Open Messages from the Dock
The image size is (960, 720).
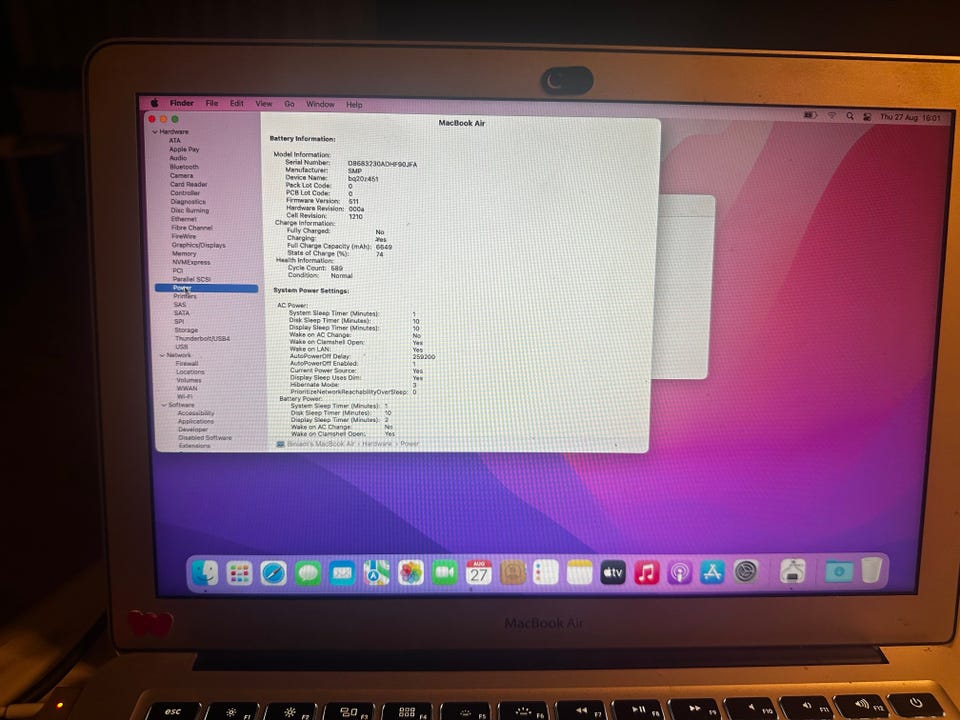click(x=307, y=574)
